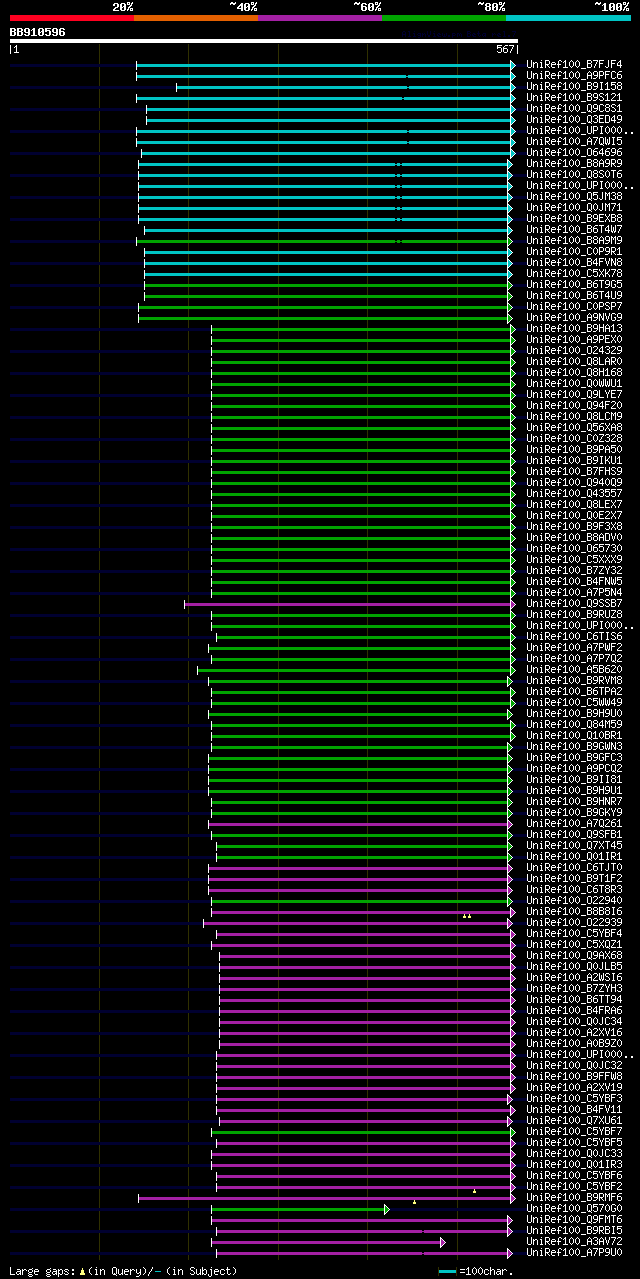The width and height of the screenshot is (640, 1279).
Task: Select label UniRef100_O24329
Action: click(x=574, y=350)
